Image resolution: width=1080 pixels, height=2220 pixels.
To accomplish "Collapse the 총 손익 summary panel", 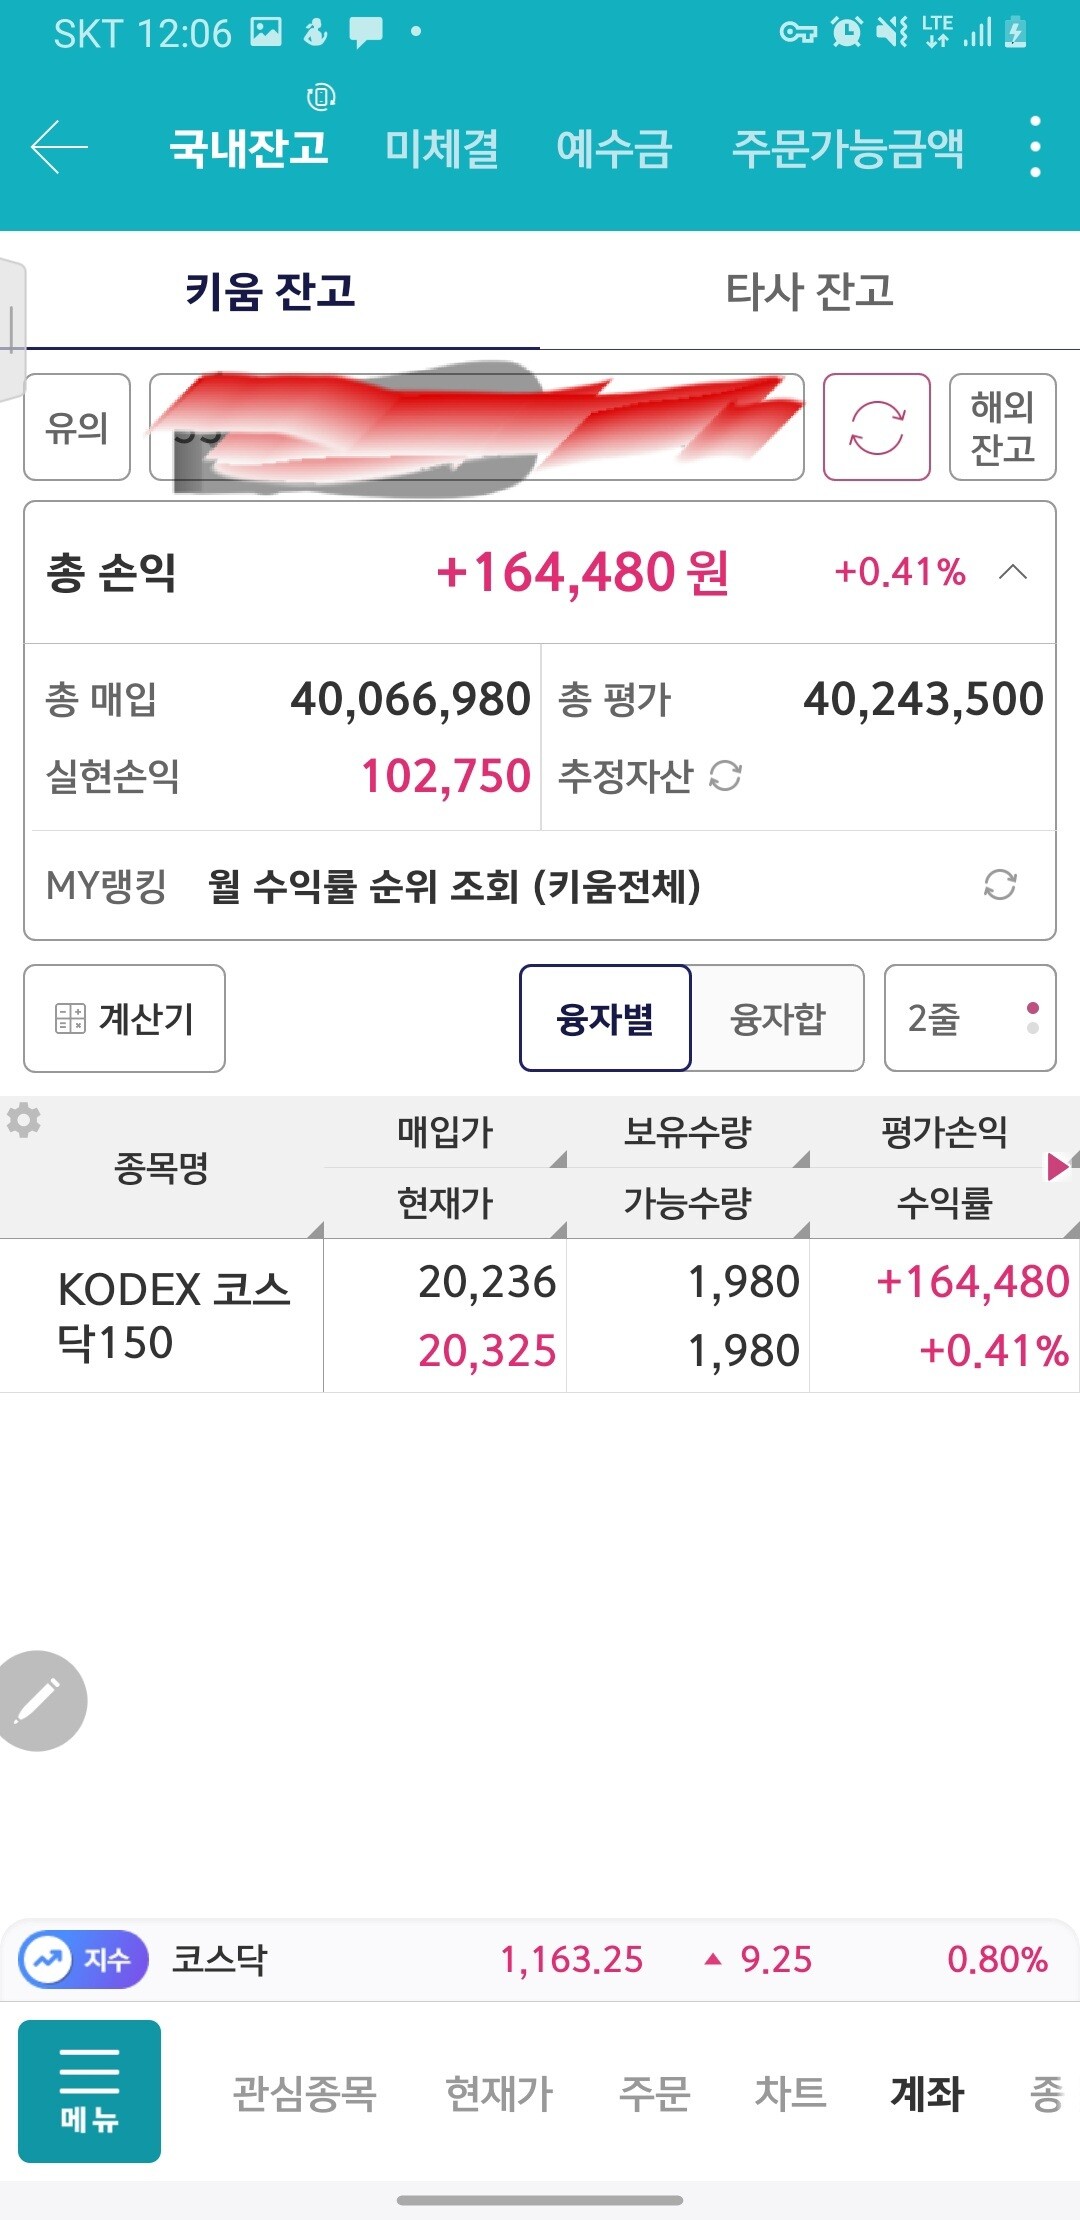I will (x=1013, y=572).
